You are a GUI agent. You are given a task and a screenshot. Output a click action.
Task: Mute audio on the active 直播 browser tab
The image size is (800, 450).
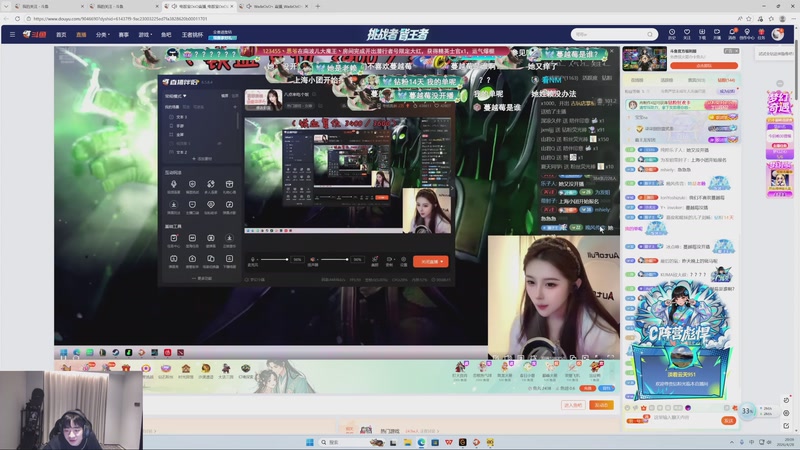click(x=174, y=6)
